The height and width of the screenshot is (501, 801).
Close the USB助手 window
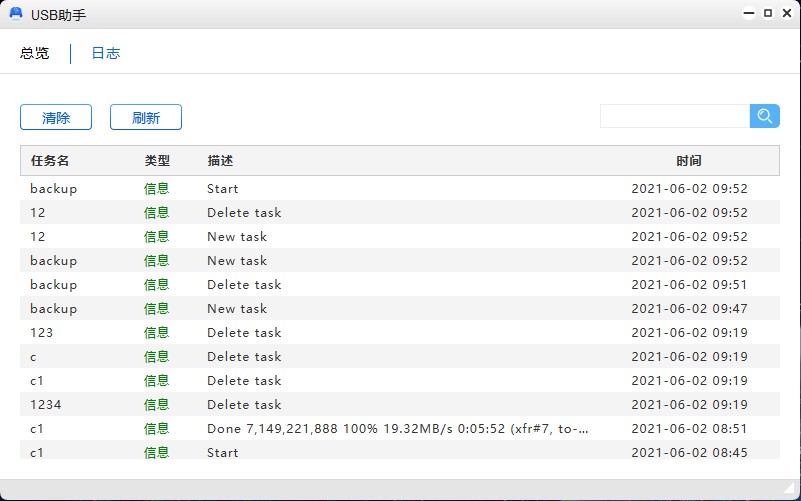pyautogui.click(x=786, y=14)
